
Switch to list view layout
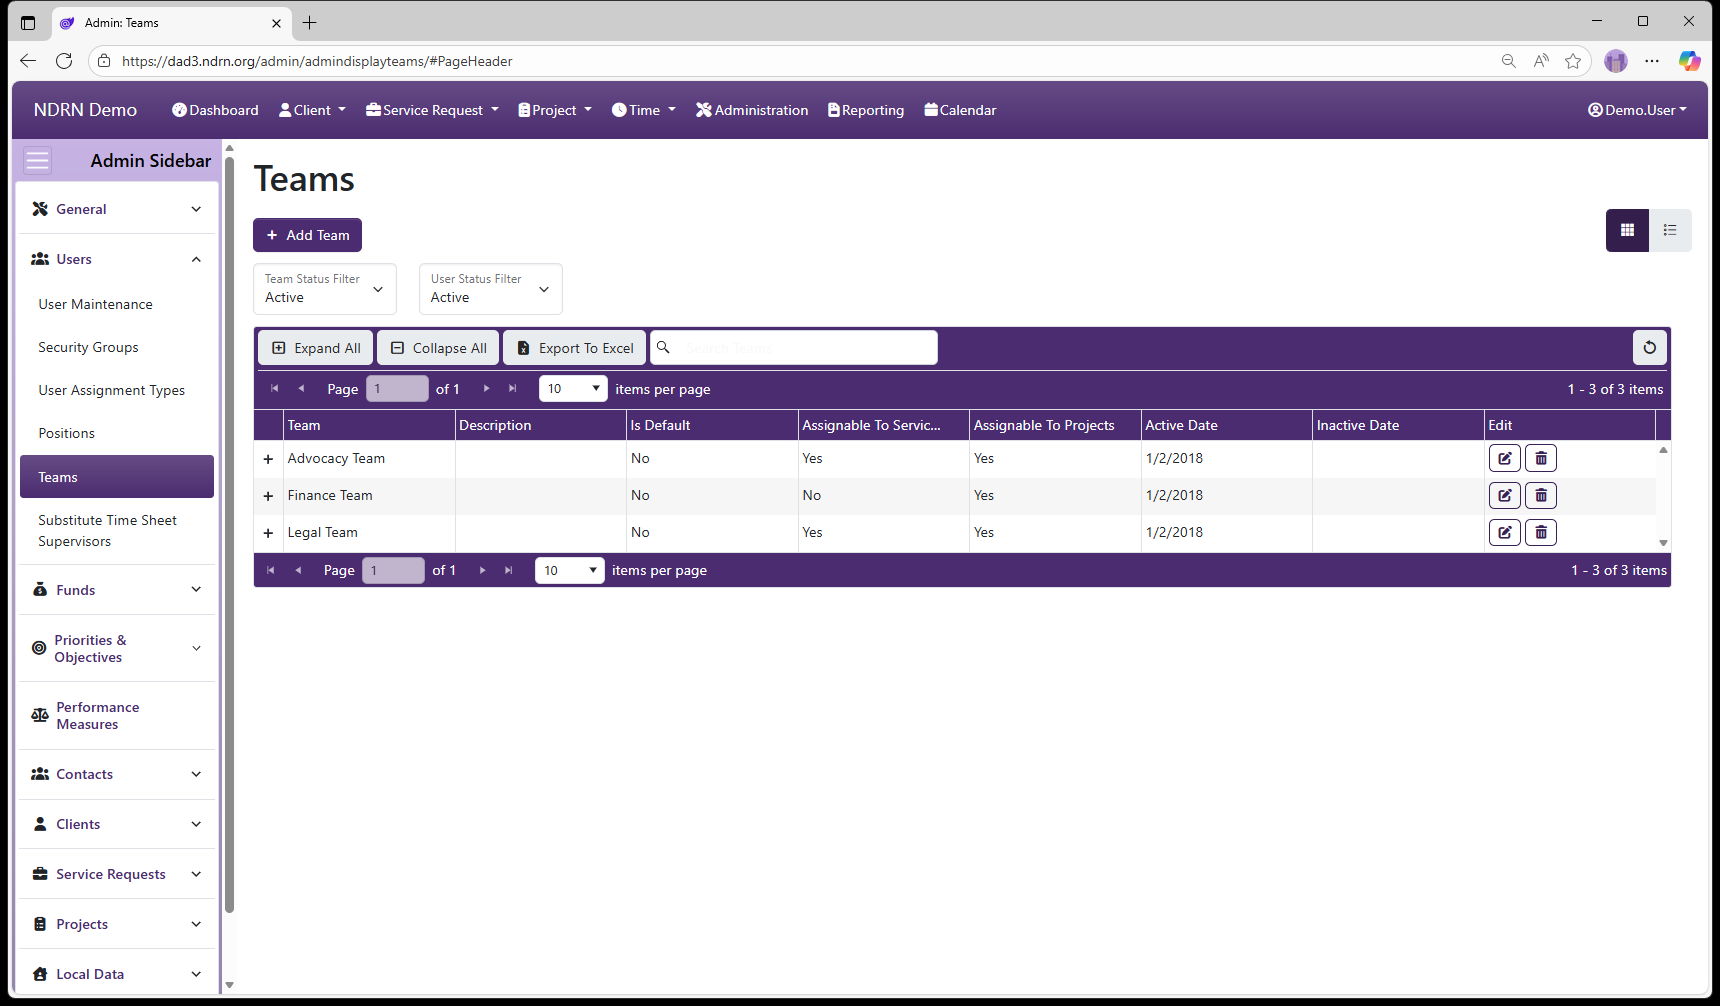1670,230
